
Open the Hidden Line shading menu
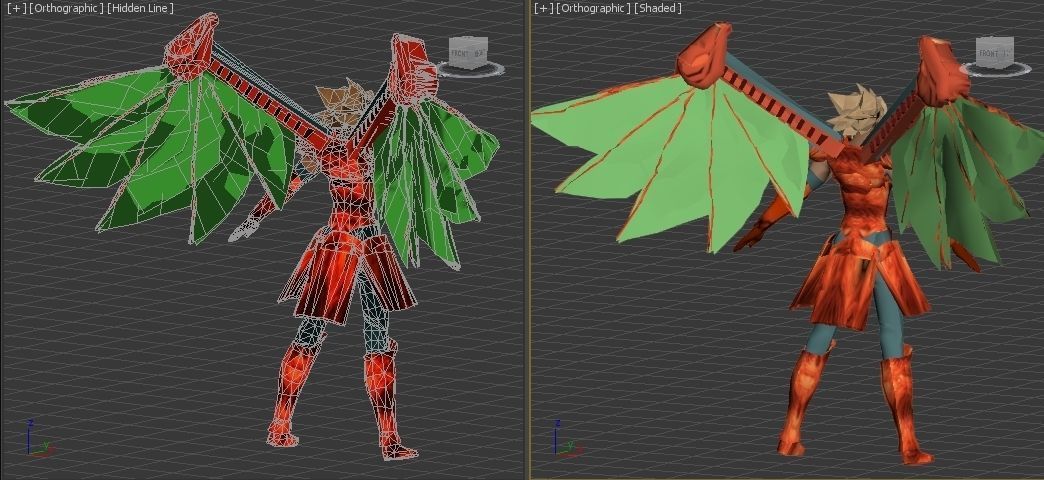tap(140, 9)
